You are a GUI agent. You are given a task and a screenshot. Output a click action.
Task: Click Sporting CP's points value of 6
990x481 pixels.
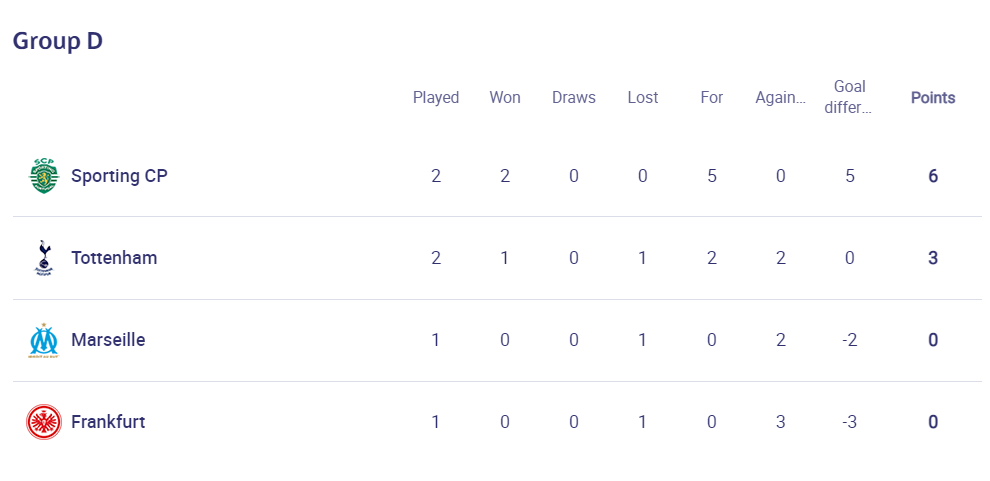[933, 175]
